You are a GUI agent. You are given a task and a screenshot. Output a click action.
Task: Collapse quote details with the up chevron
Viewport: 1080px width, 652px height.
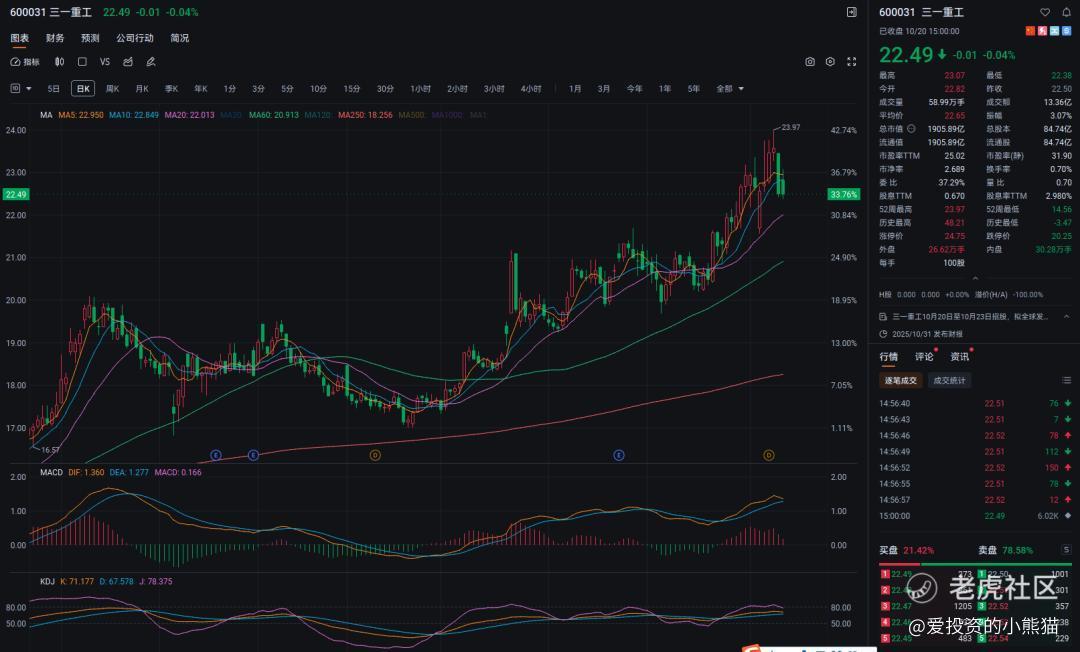(x=975, y=278)
